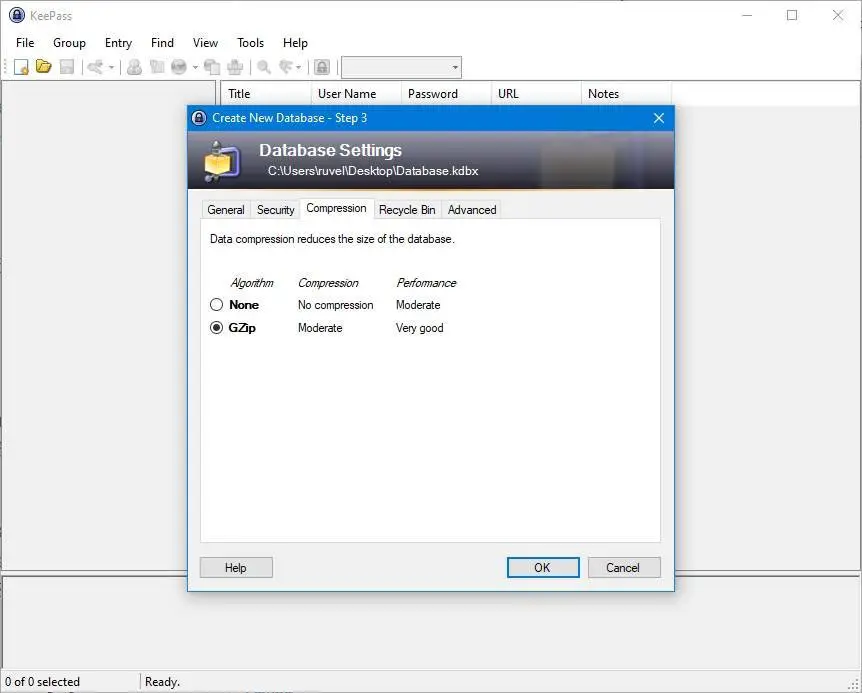Open the Entry menu

click(x=118, y=43)
